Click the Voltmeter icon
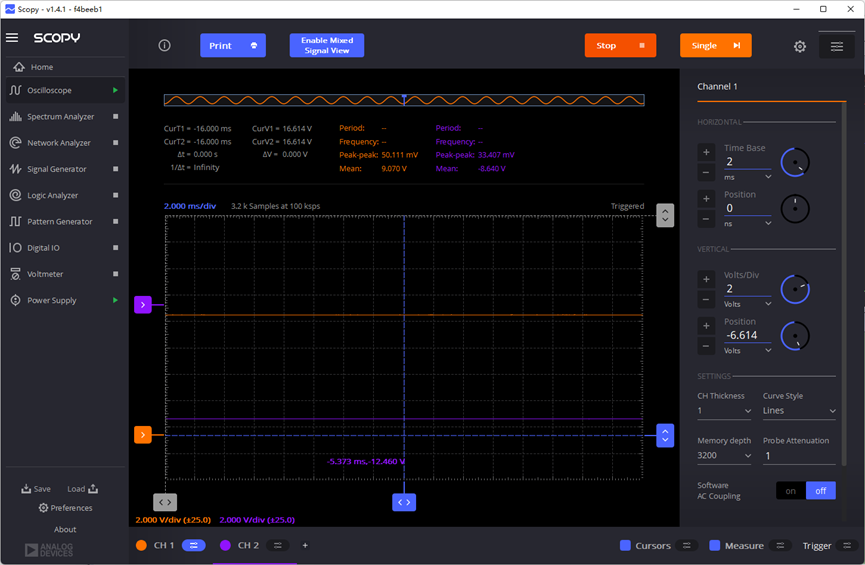This screenshot has height=565, width=865. pos(15,274)
